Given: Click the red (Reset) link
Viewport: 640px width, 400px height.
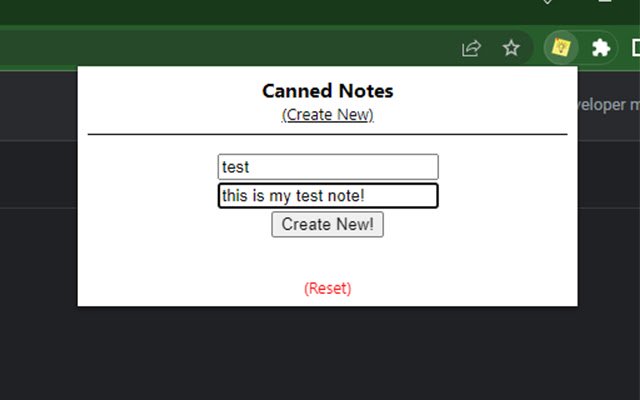Looking at the screenshot, I should 327,288.
